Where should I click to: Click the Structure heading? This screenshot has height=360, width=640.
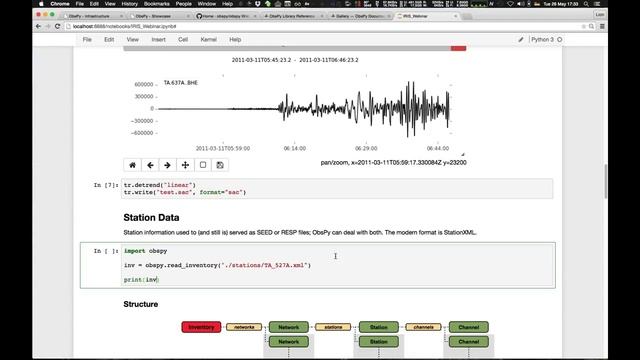[x=141, y=304]
